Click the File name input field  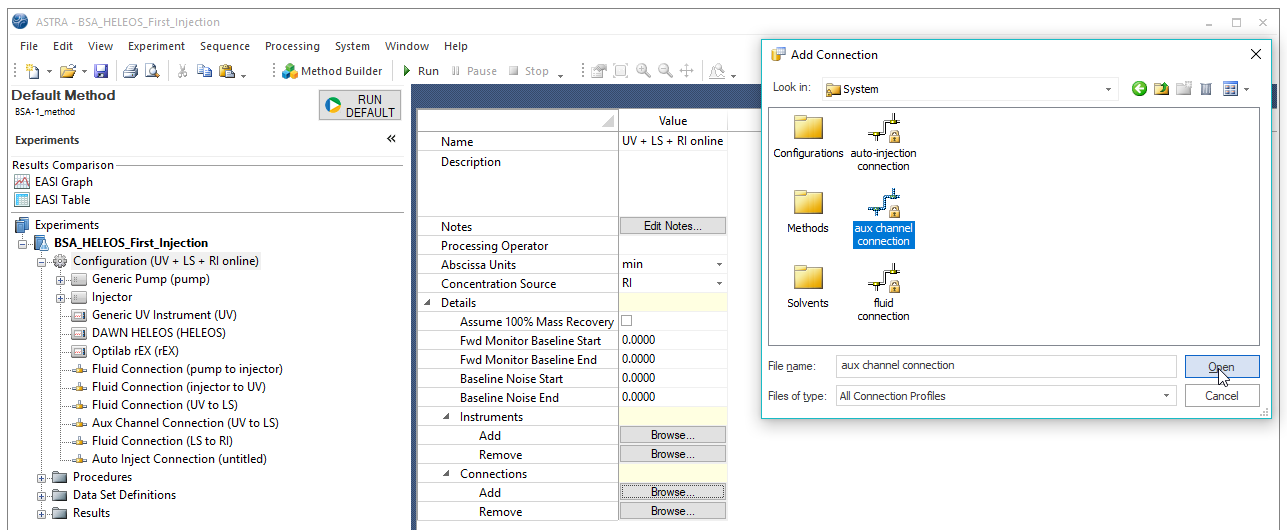tap(1005, 366)
